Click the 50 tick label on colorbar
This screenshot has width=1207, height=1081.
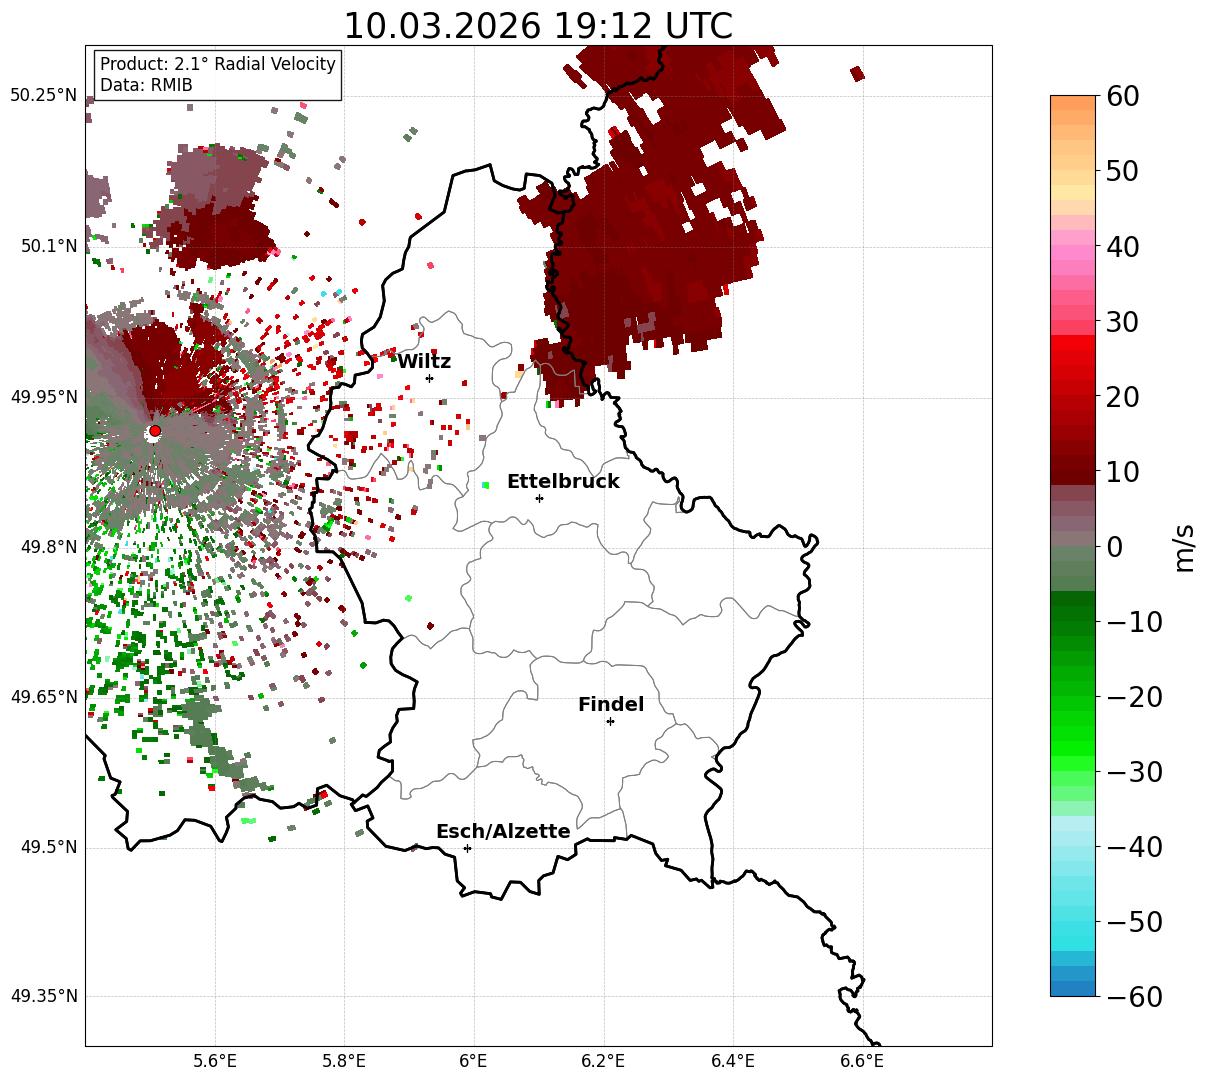point(1125,171)
